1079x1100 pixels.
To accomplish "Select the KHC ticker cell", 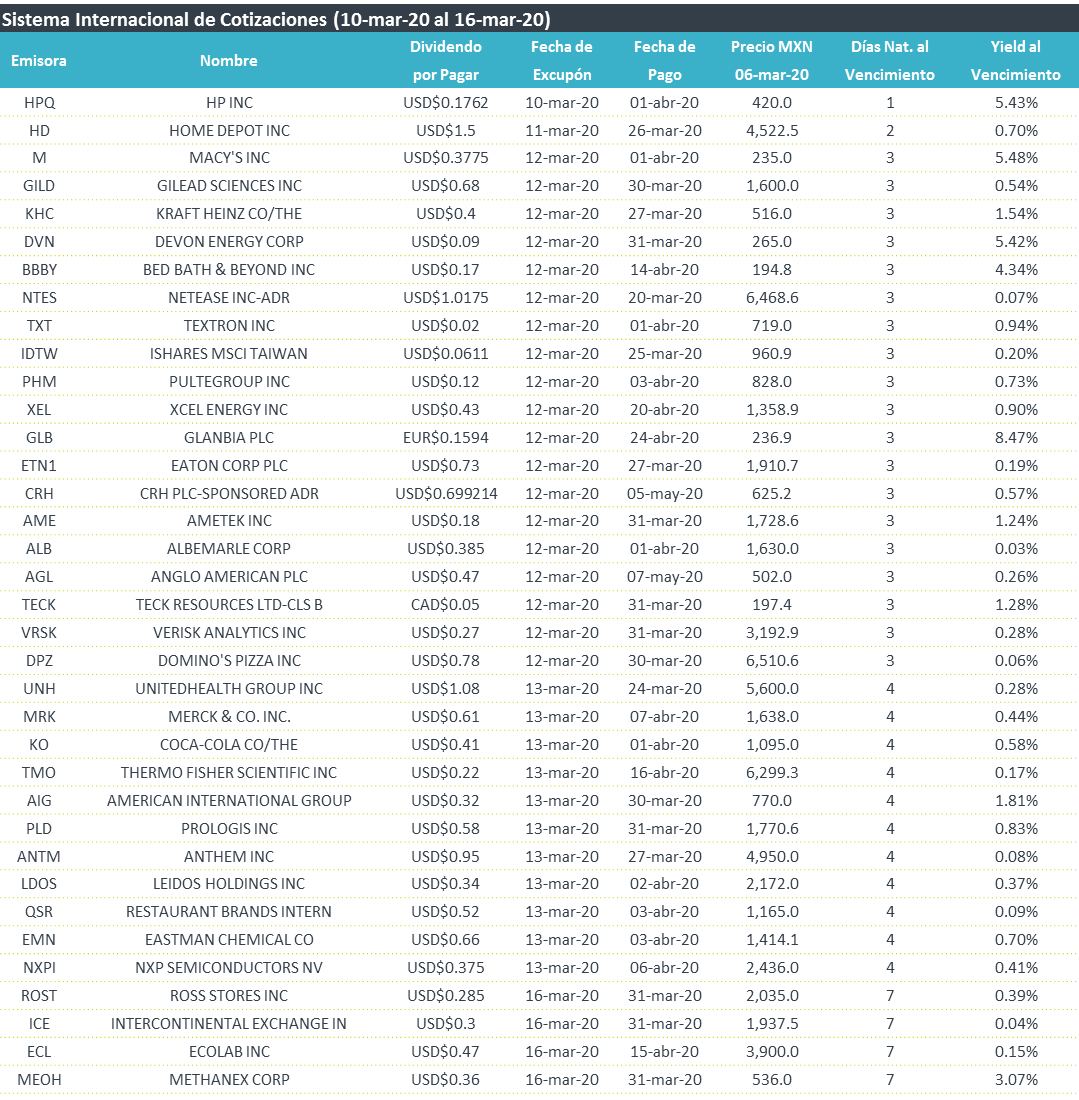I will coord(39,214).
